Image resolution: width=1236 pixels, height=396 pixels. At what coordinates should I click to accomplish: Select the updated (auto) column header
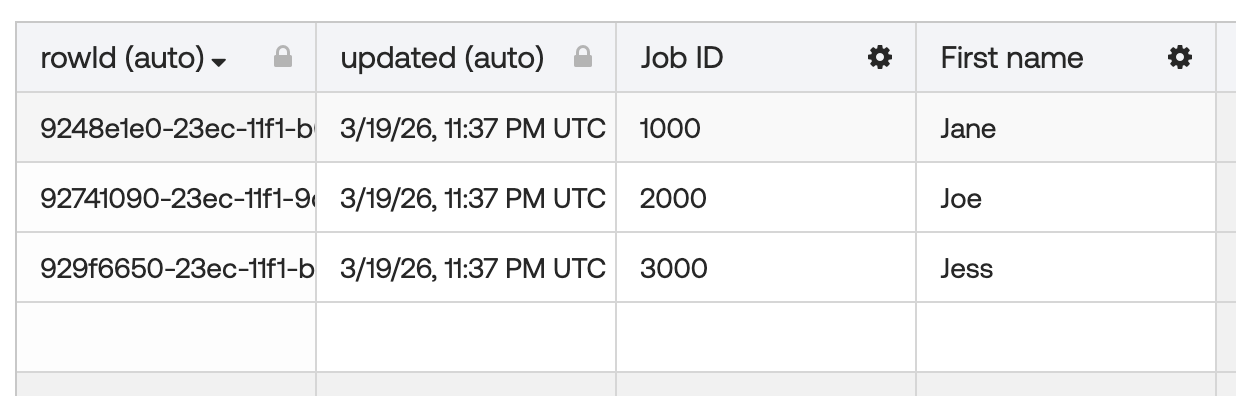click(x=466, y=58)
